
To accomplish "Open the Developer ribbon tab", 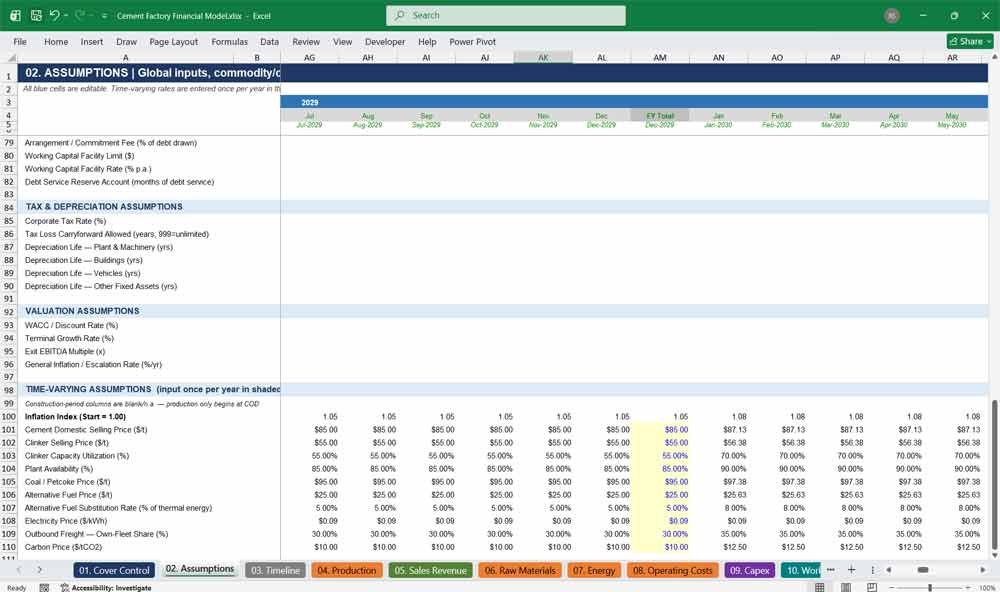I will pos(385,41).
